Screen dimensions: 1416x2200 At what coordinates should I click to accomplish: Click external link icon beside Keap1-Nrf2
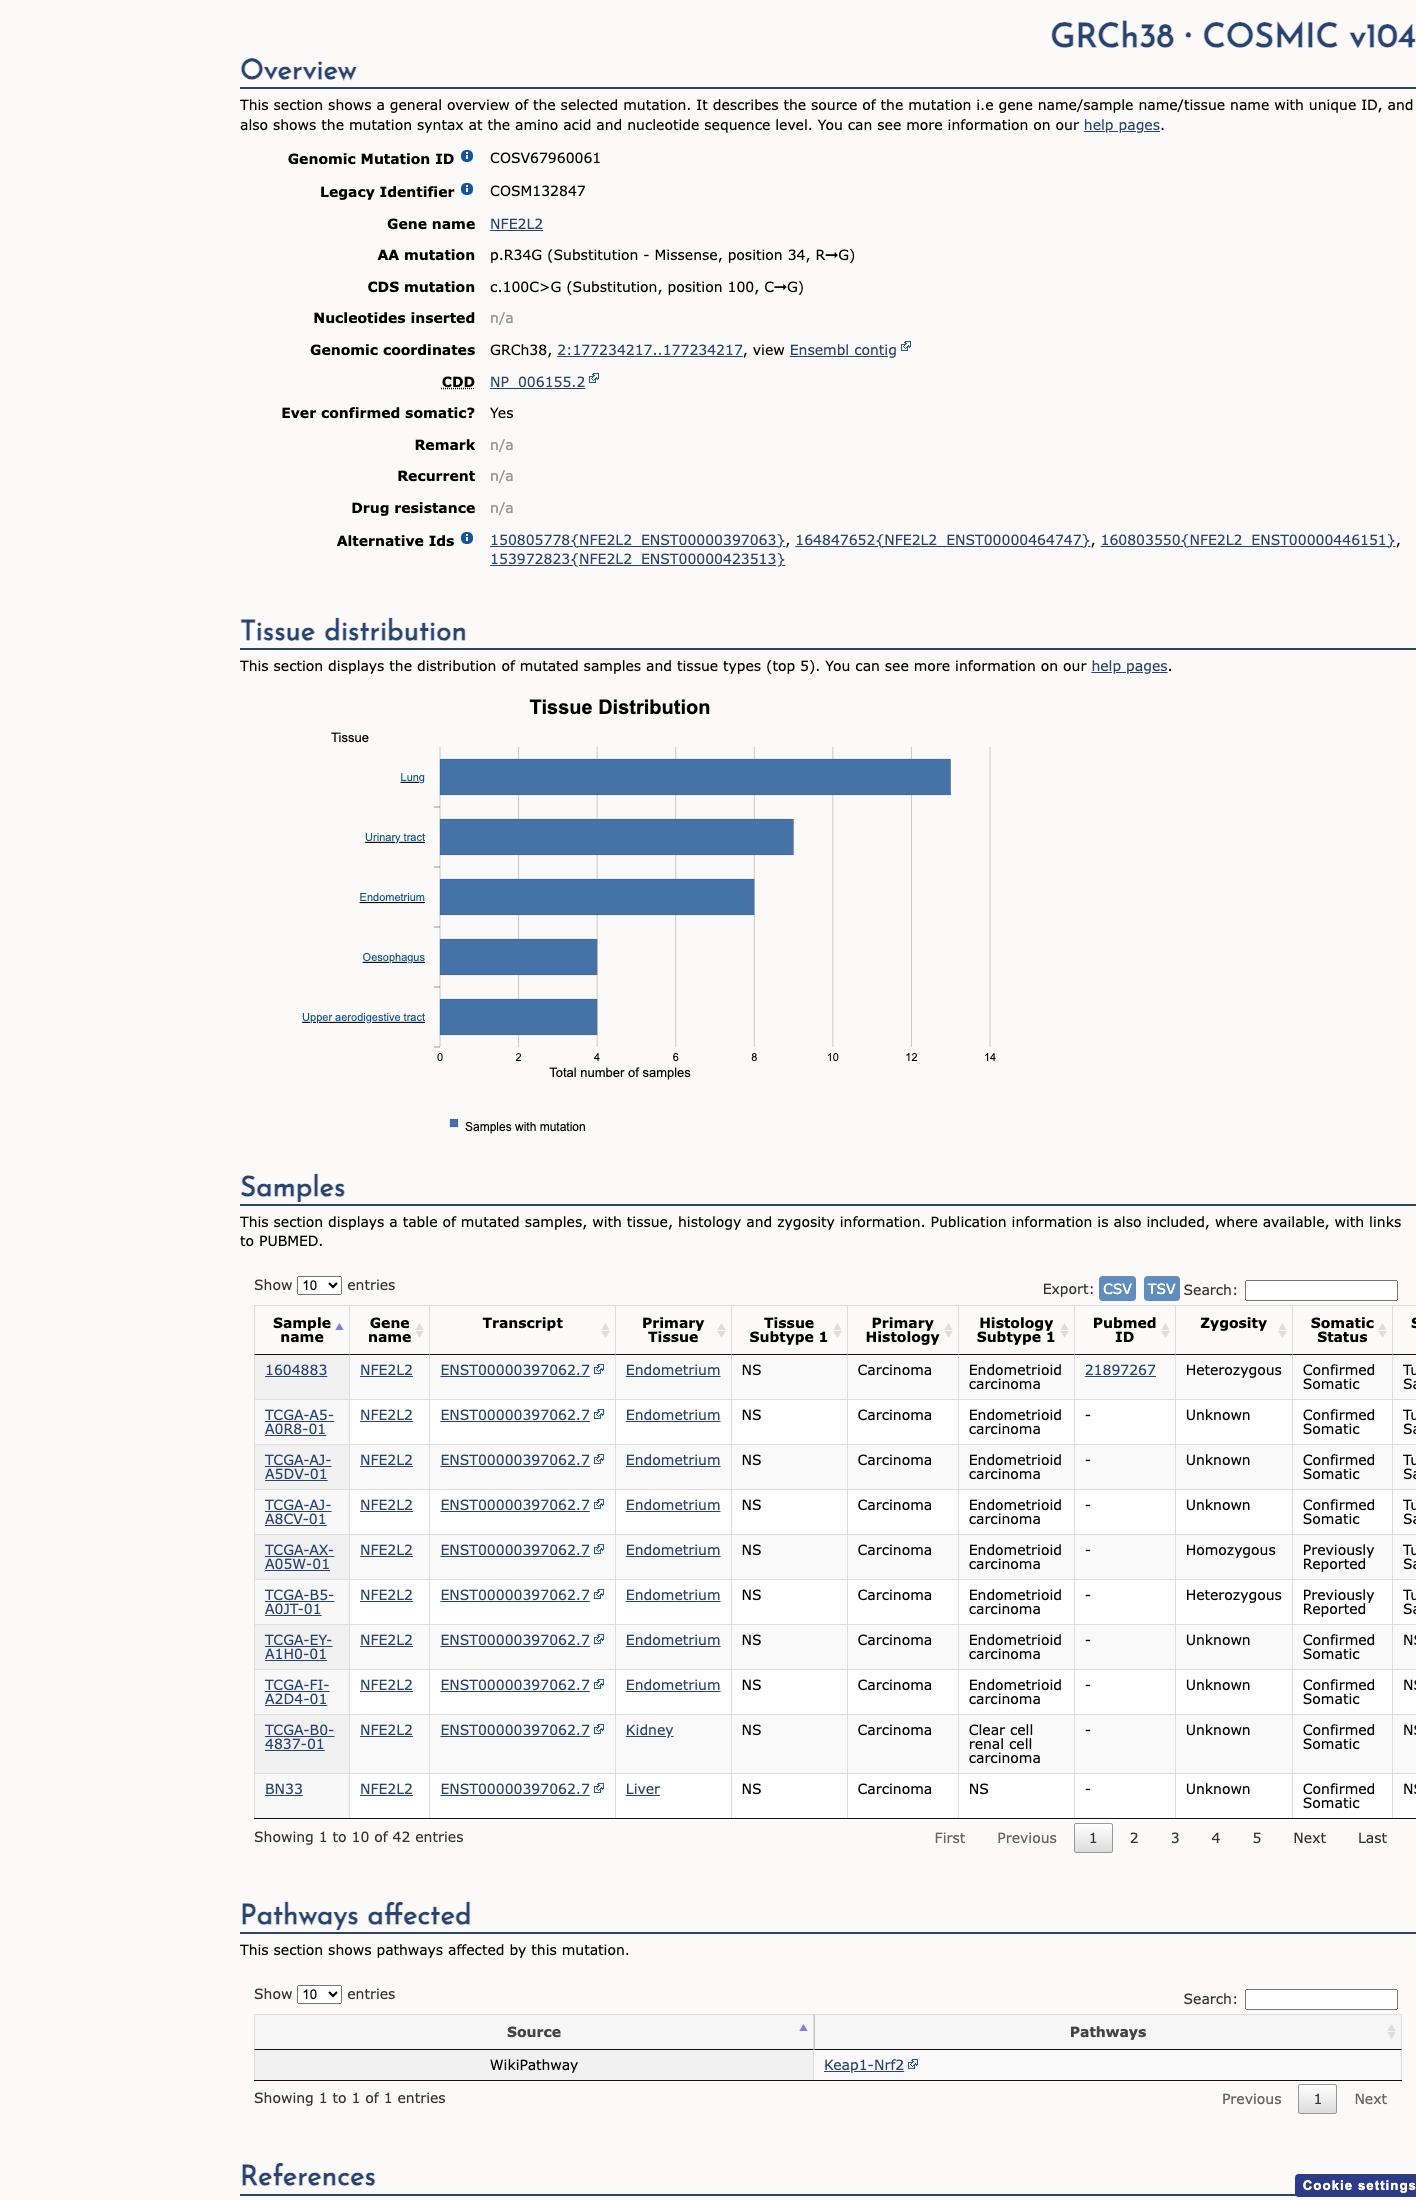point(913,2064)
